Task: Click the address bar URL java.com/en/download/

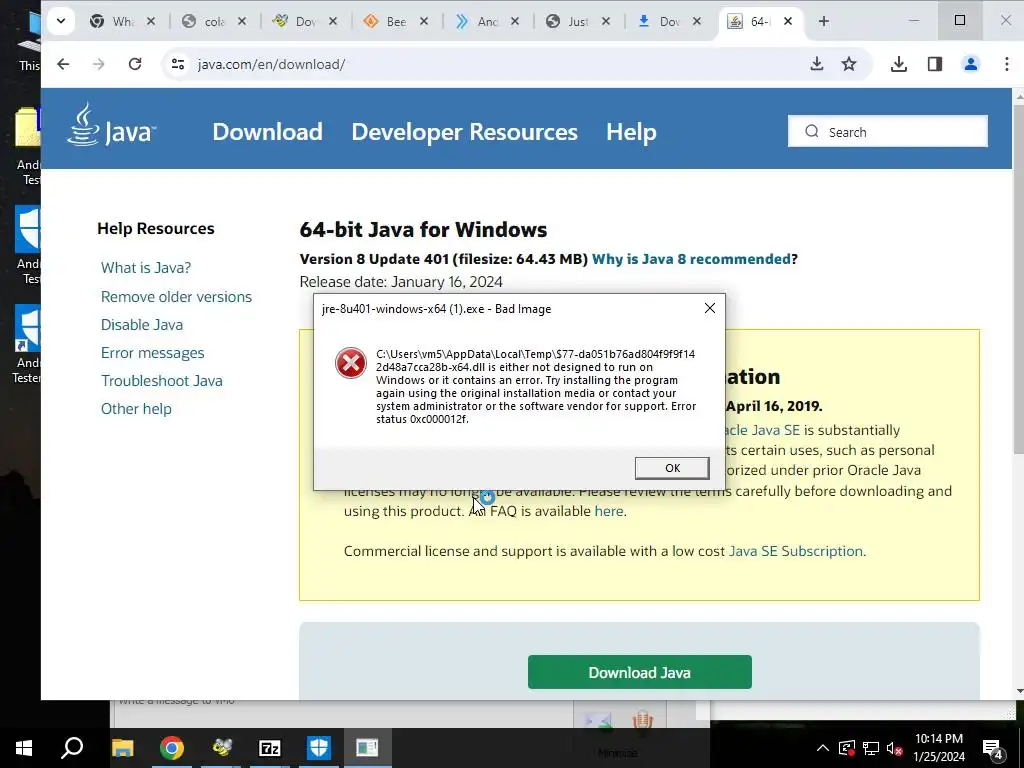Action: (x=272, y=64)
